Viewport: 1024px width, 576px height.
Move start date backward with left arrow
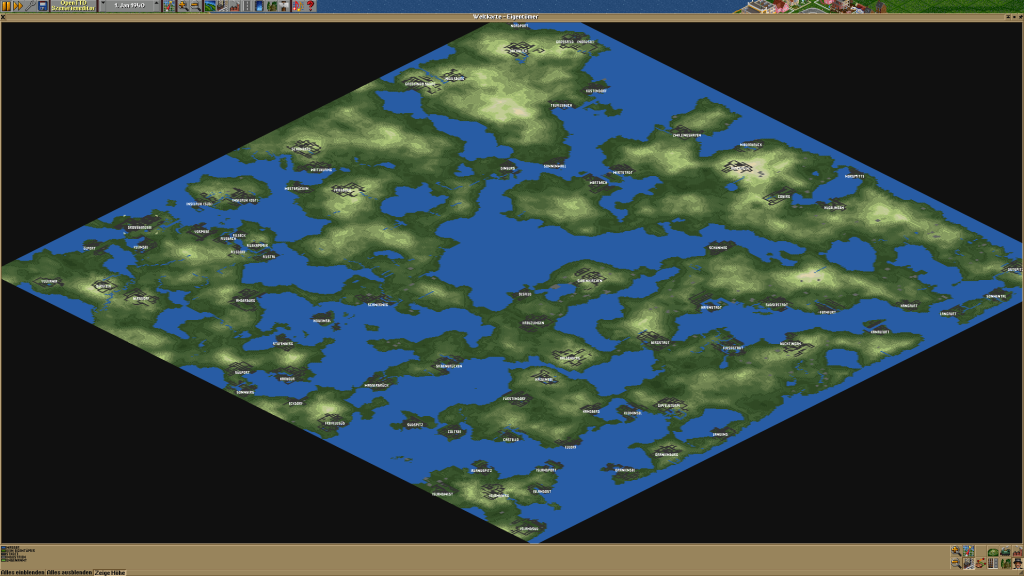pyautogui.click(x=104, y=6)
